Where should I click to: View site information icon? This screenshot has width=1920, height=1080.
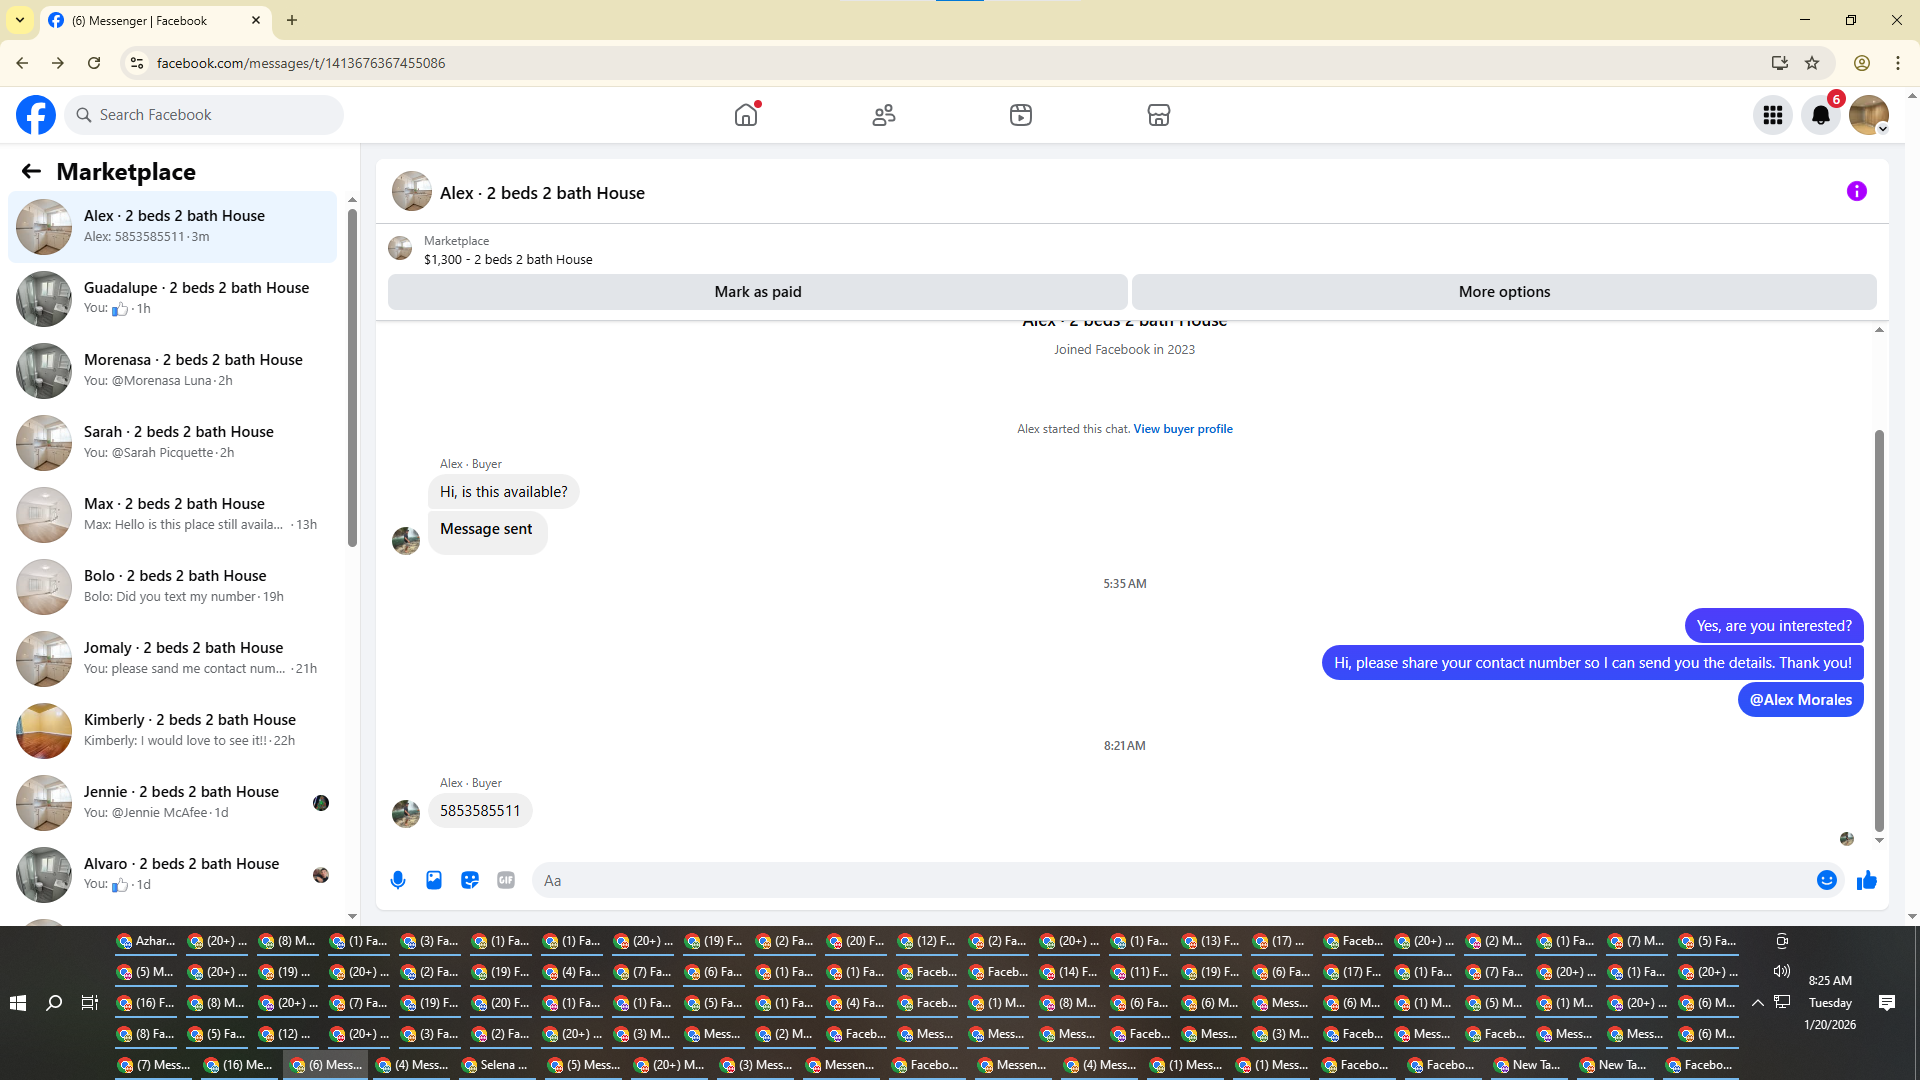click(x=137, y=63)
